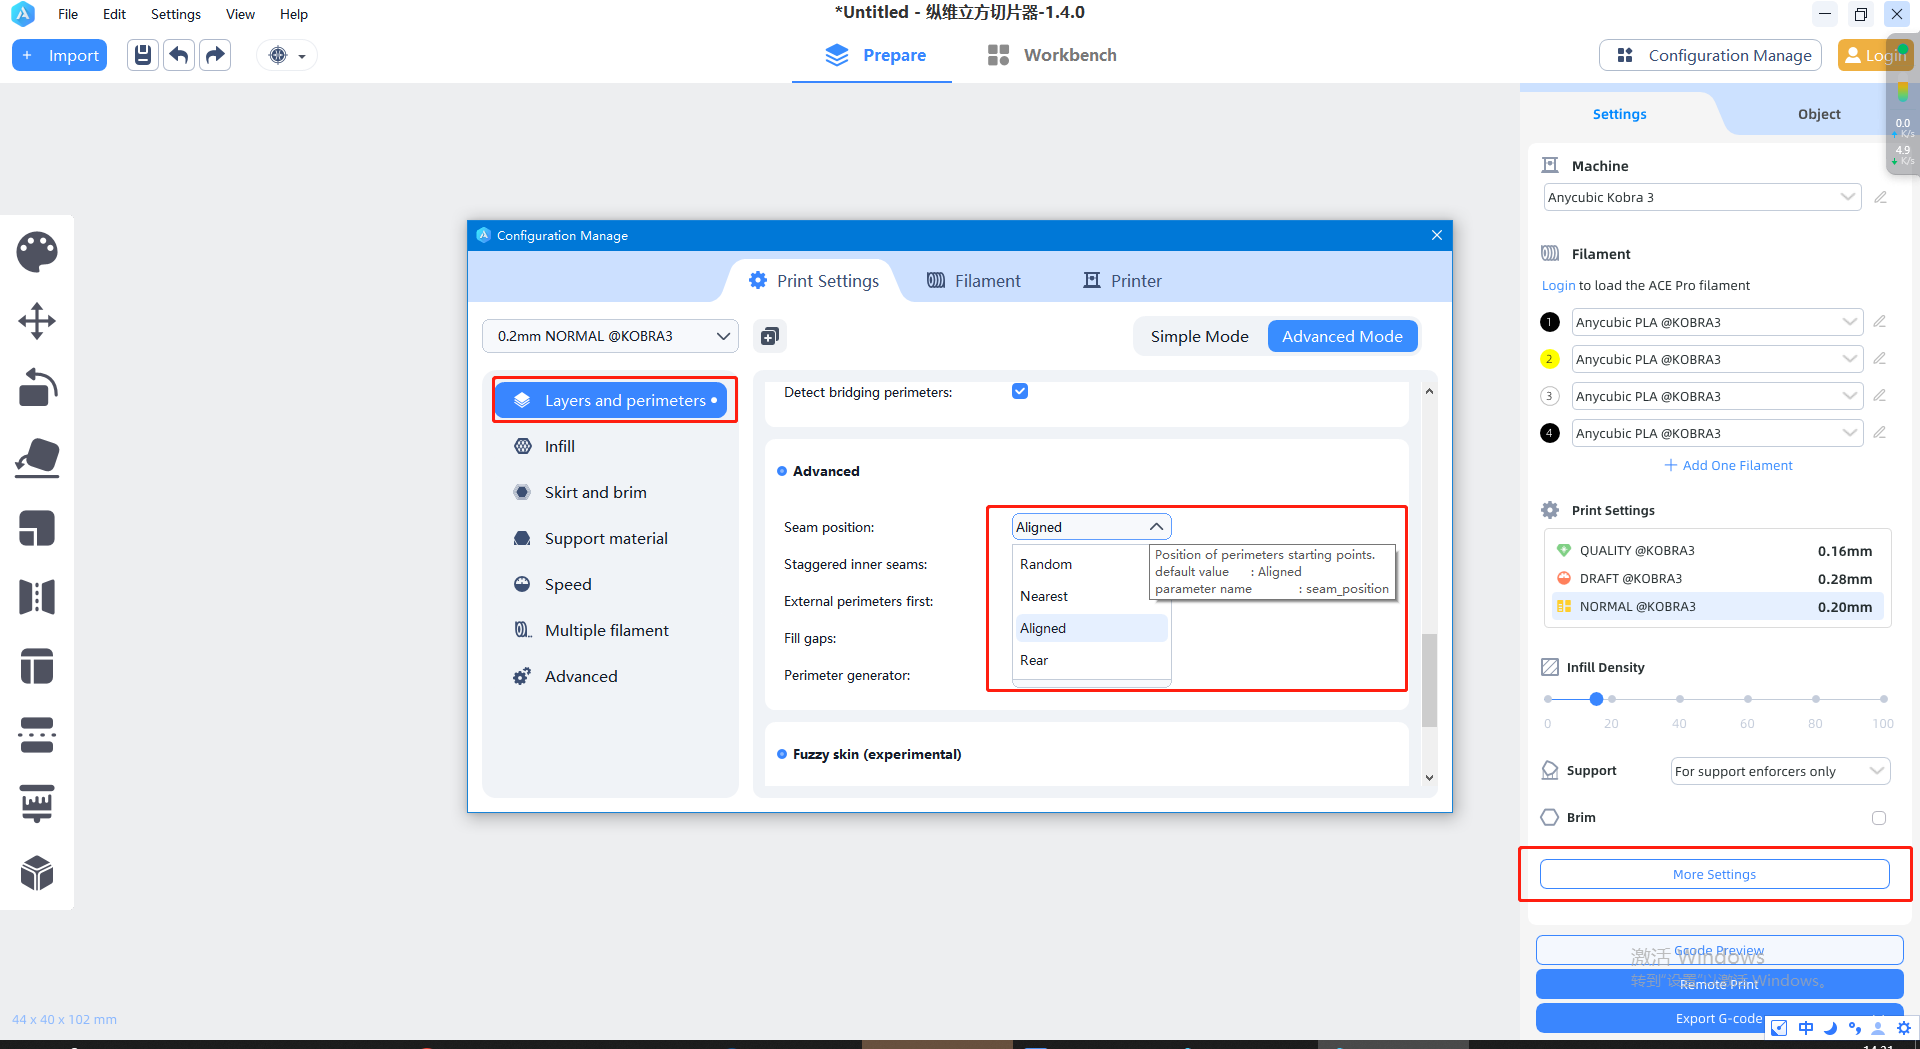The height and width of the screenshot is (1049, 1920).
Task: Switch to the Workbench tab
Action: pos(1052,55)
